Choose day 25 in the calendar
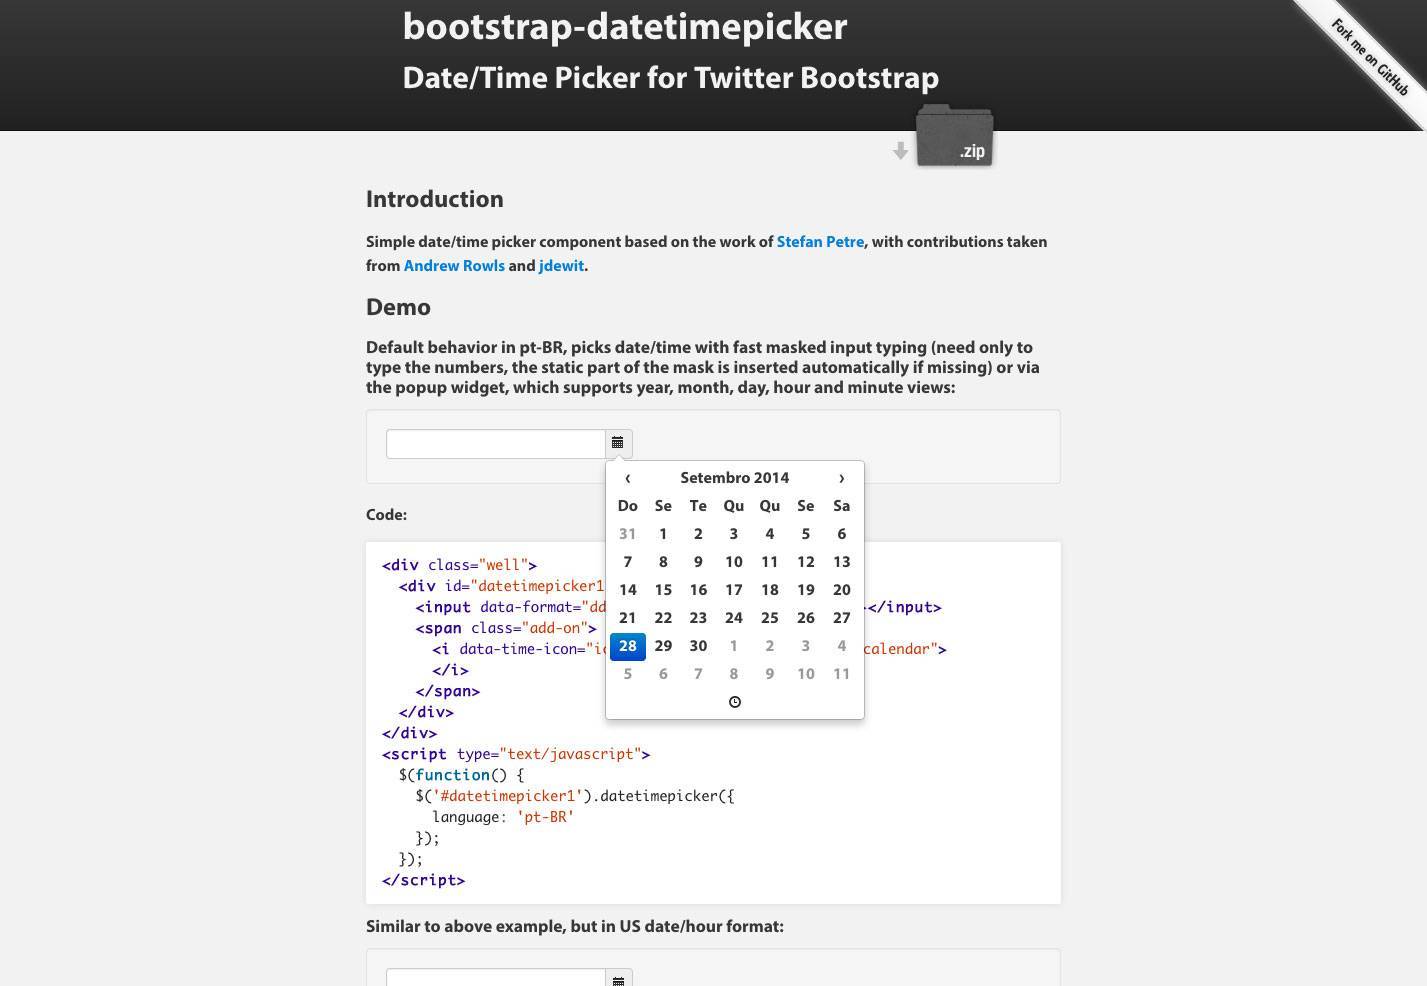 tap(770, 618)
